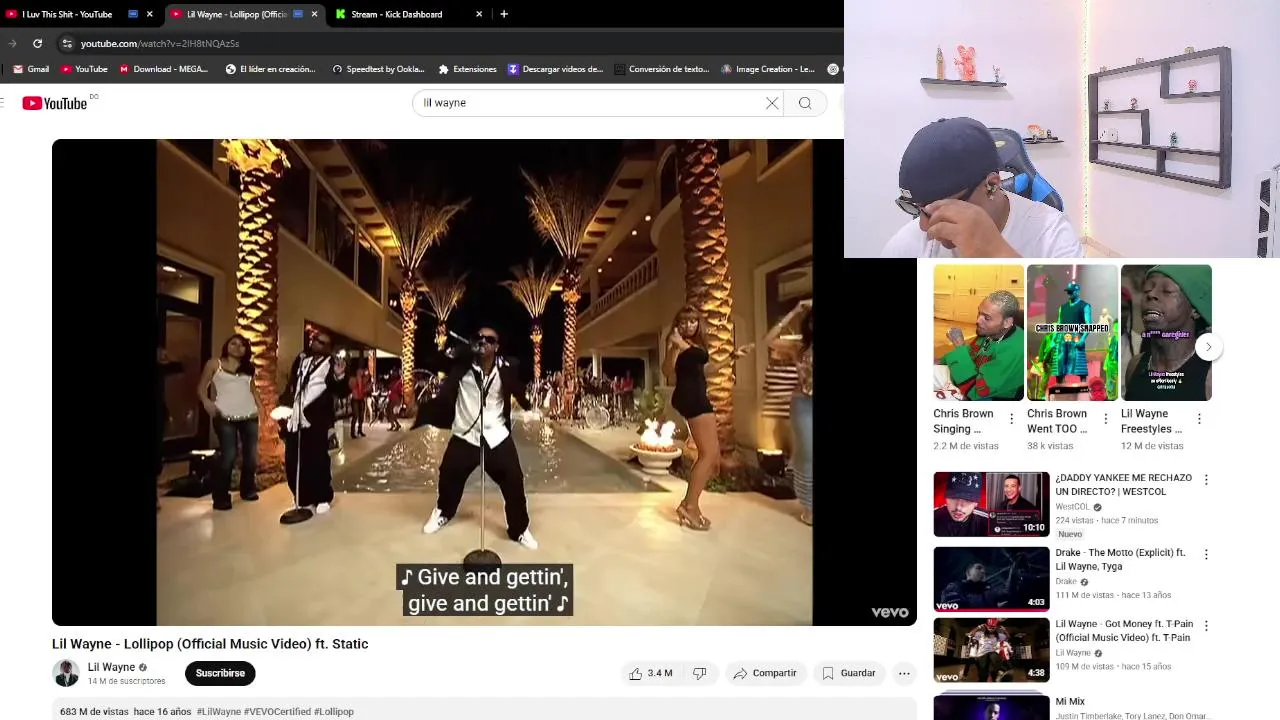The height and width of the screenshot is (720, 1280).
Task: Open Image Creation bookmark
Action: (768, 69)
